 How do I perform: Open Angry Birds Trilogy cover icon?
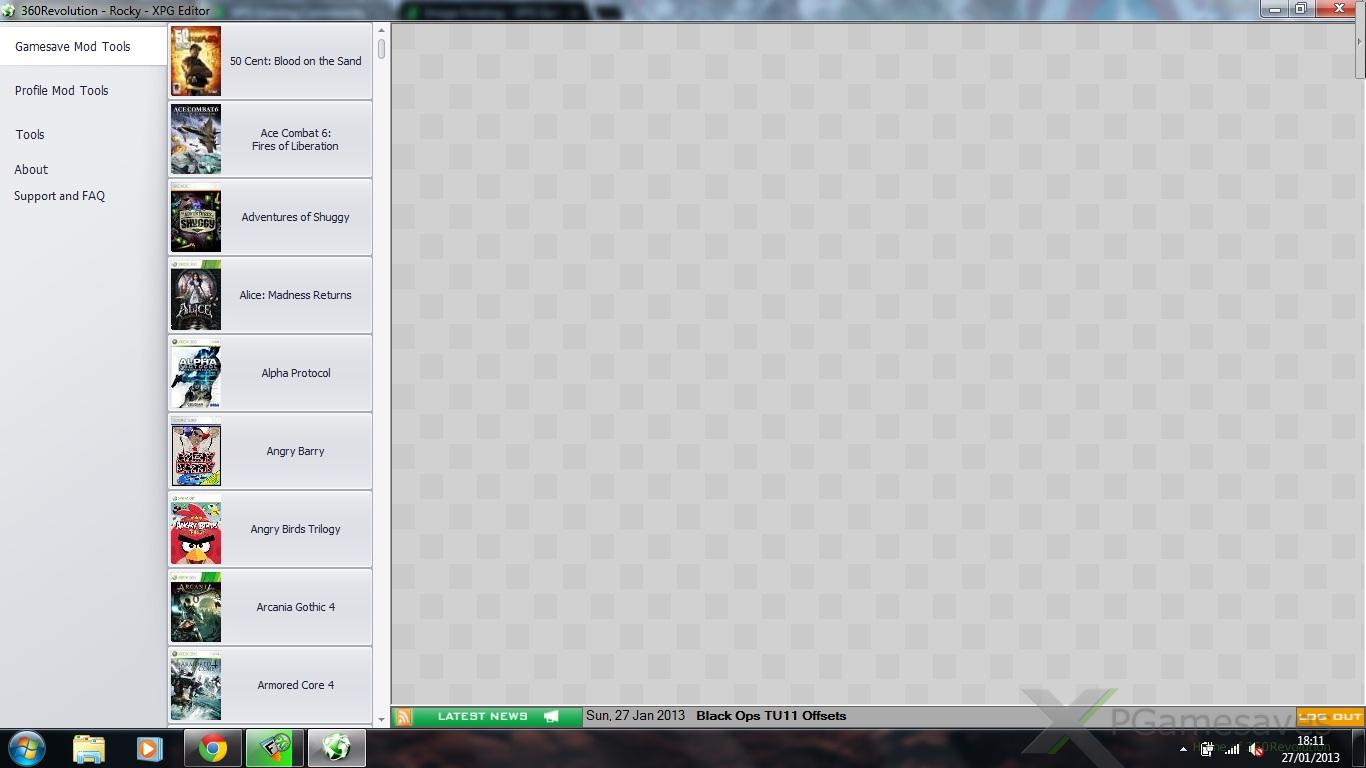click(196, 529)
